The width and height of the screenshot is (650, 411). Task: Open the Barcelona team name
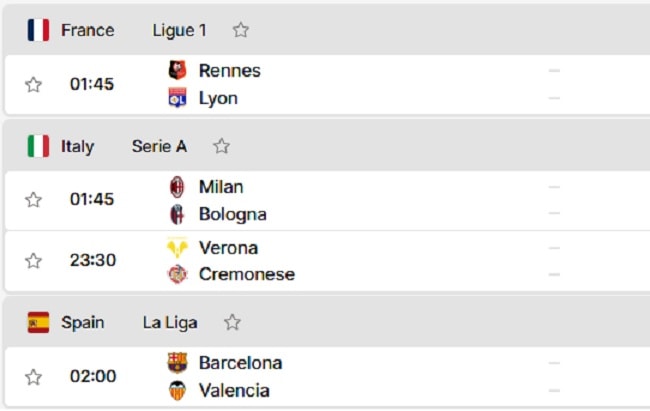click(240, 363)
